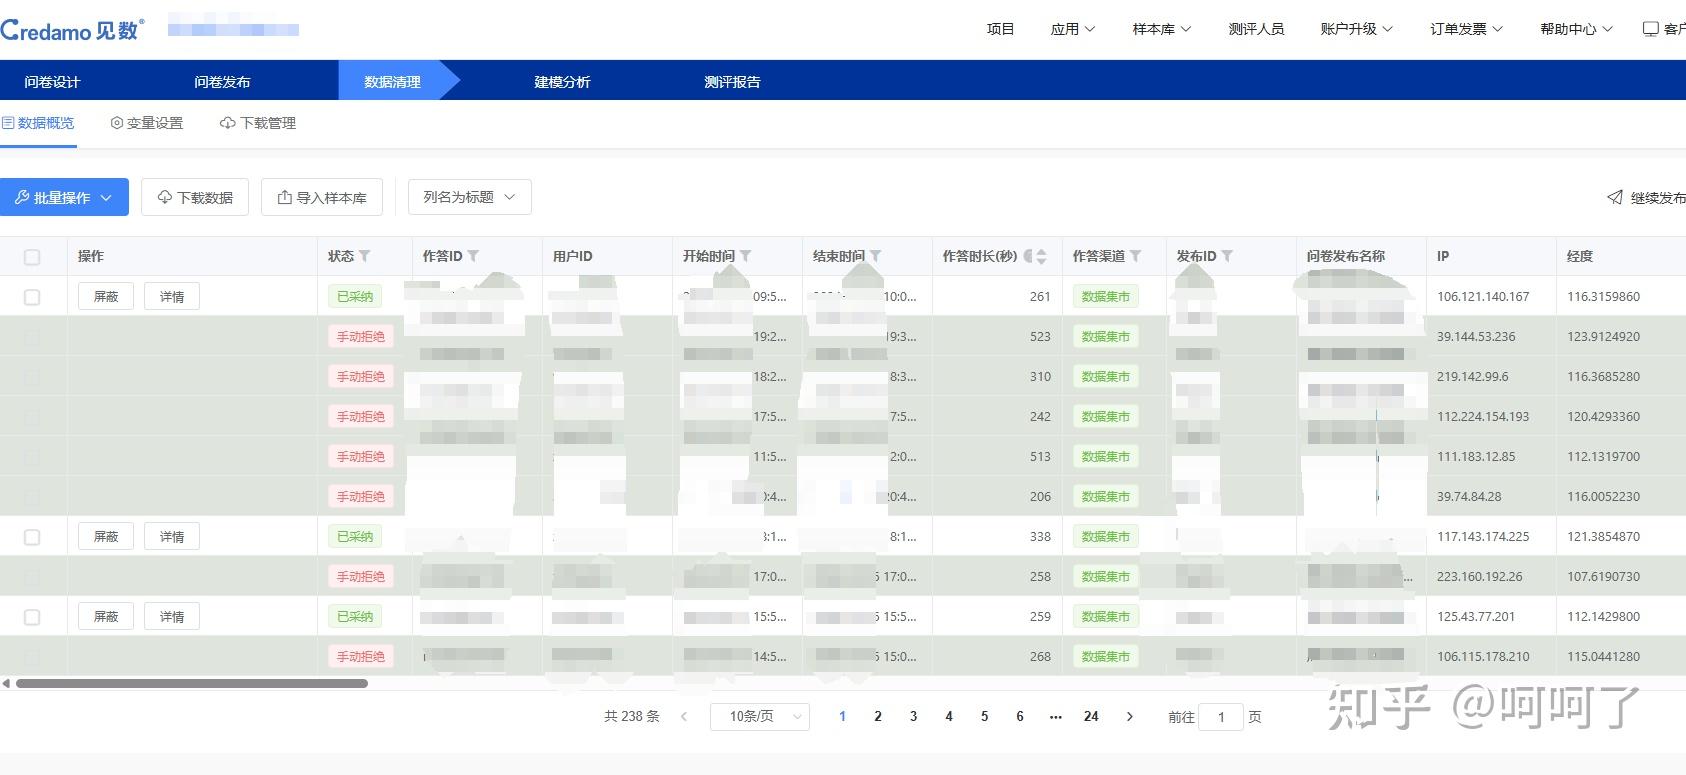Screen dimensions: 1686x775
Task: Expand the 应用 menu
Action: pos(1073,29)
